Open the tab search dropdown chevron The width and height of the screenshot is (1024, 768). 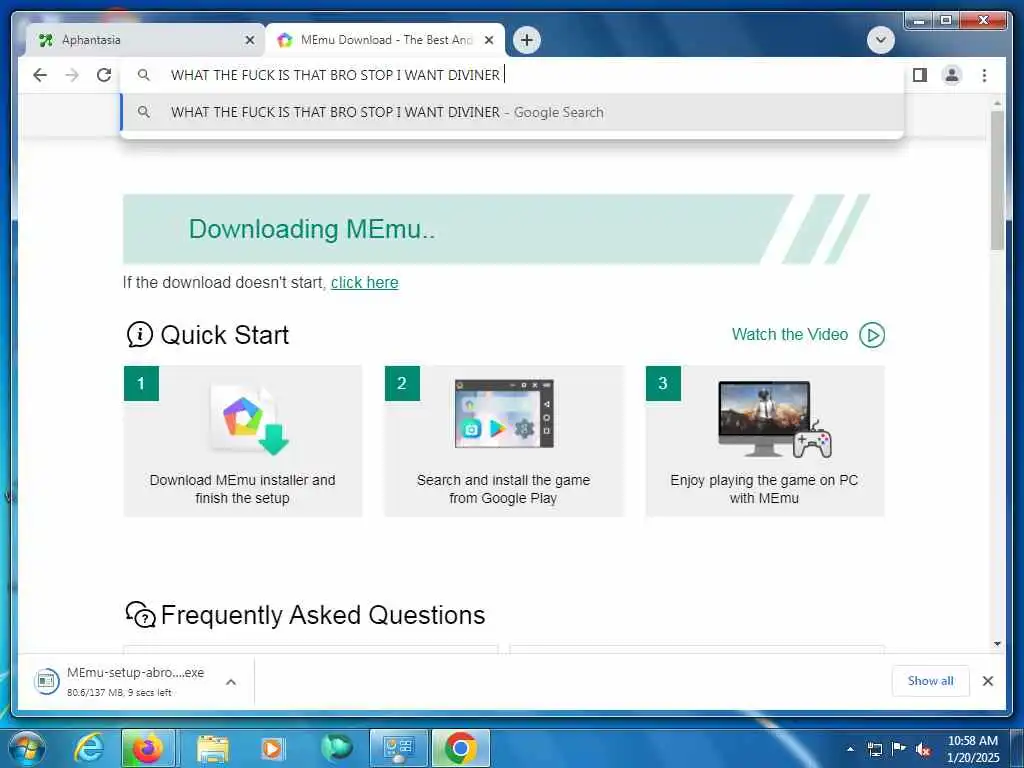click(880, 40)
